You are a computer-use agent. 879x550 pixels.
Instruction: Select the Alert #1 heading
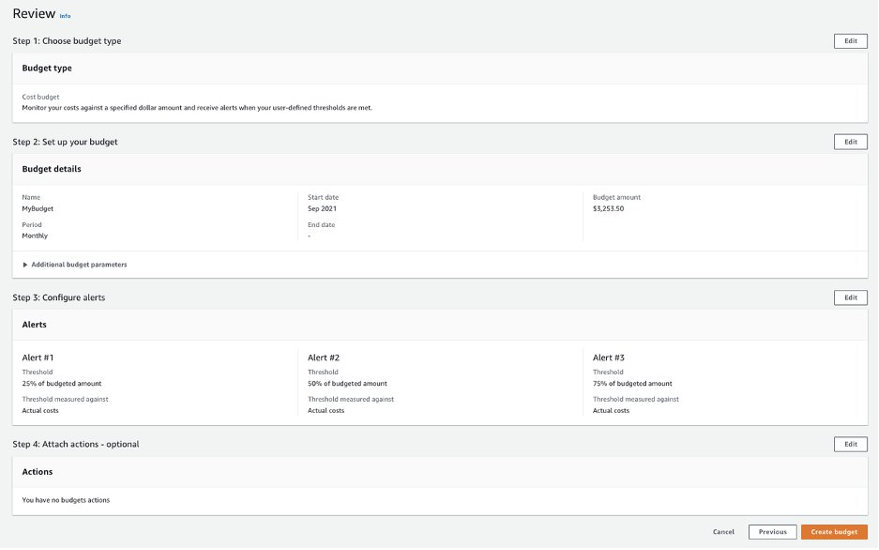(38, 357)
